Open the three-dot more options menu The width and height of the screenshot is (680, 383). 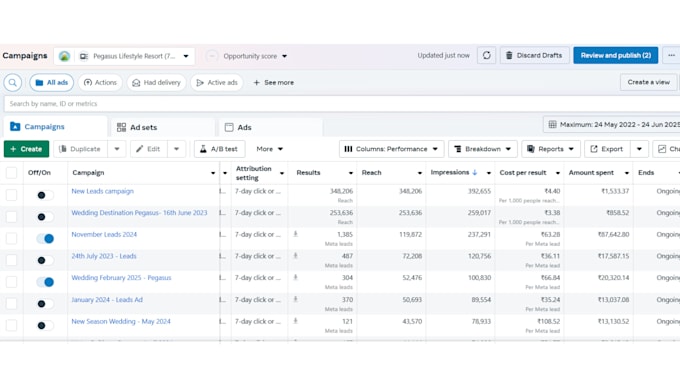[x=671, y=56]
